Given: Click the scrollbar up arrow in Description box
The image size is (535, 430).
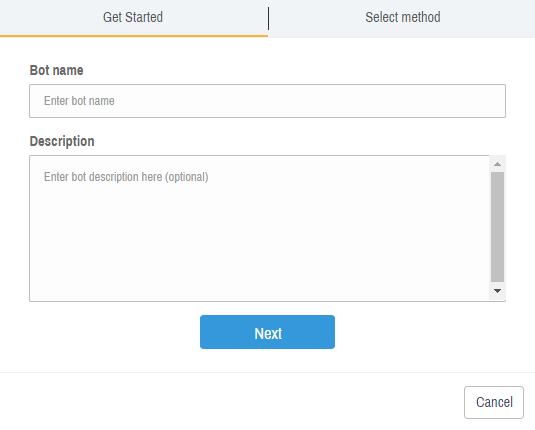Looking at the screenshot, I should (497, 164).
